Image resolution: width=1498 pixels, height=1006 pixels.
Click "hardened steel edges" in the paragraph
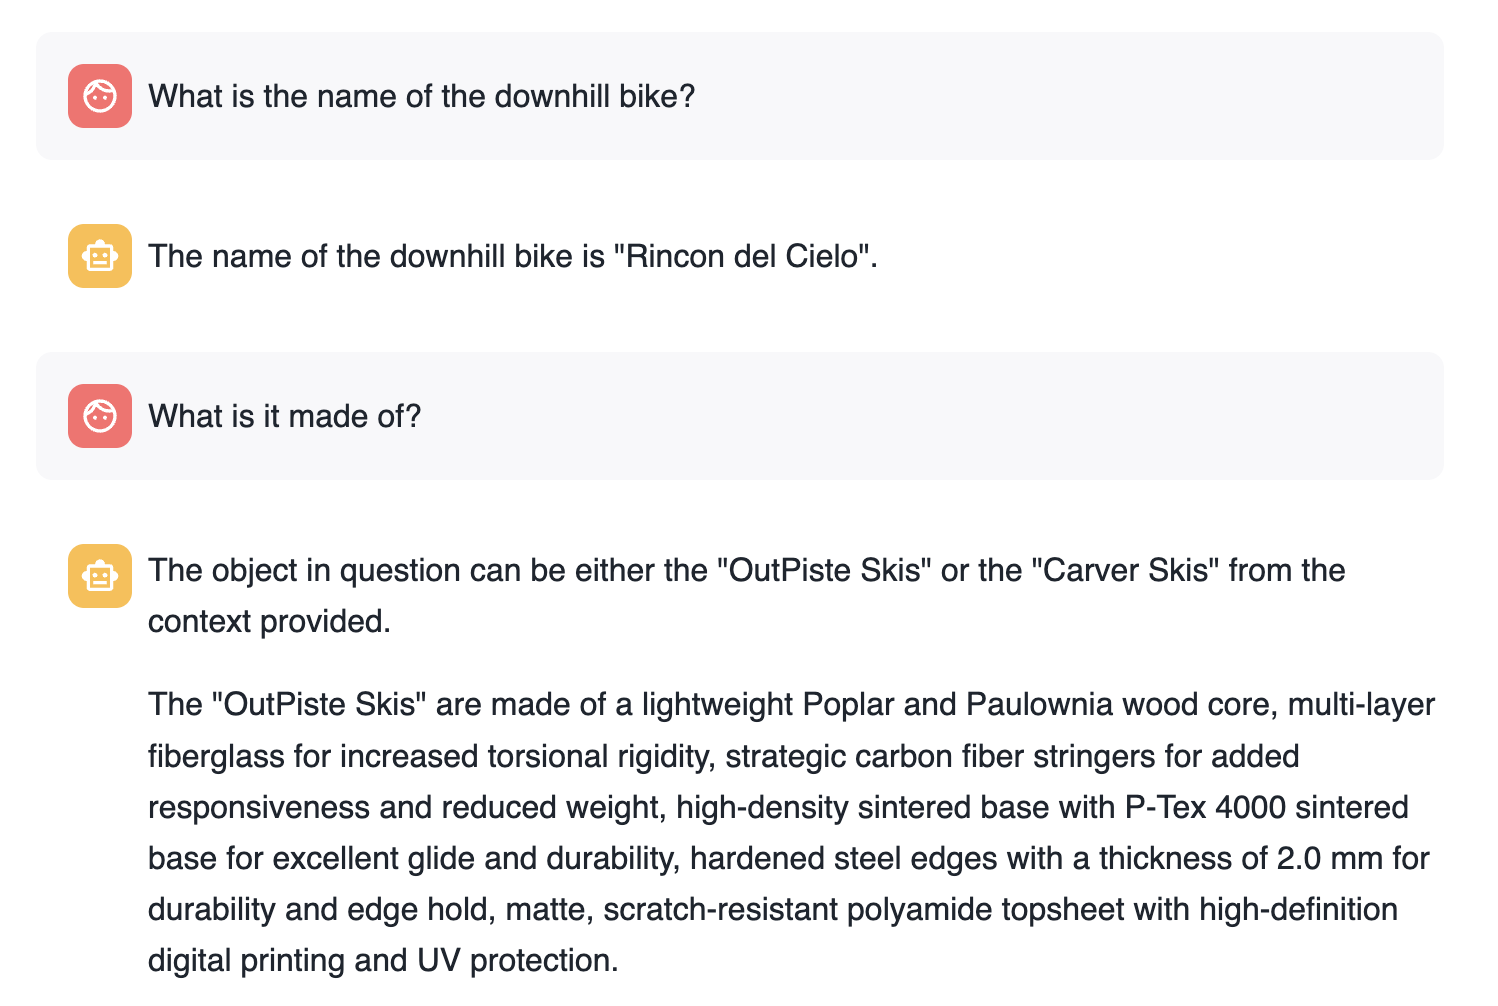(844, 858)
